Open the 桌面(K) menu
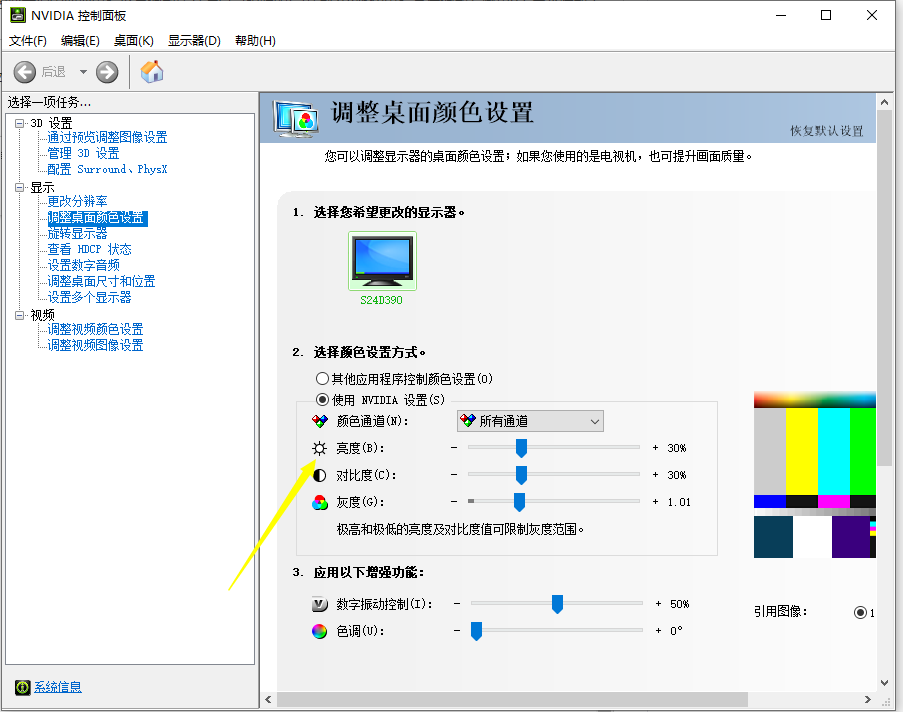This screenshot has height=712, width=903. [x=134, y=41]
